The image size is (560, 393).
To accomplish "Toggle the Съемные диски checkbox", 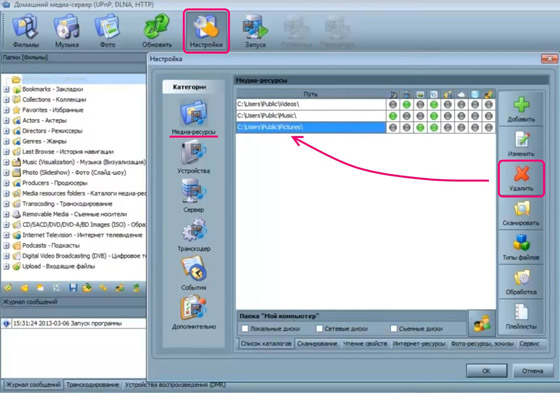I will click(394, 328).
